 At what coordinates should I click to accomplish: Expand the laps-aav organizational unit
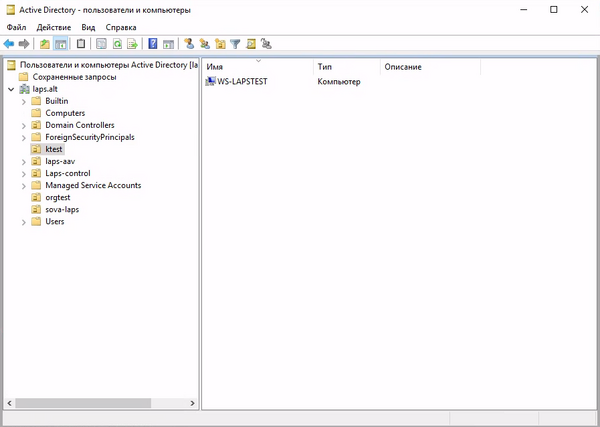24,161
